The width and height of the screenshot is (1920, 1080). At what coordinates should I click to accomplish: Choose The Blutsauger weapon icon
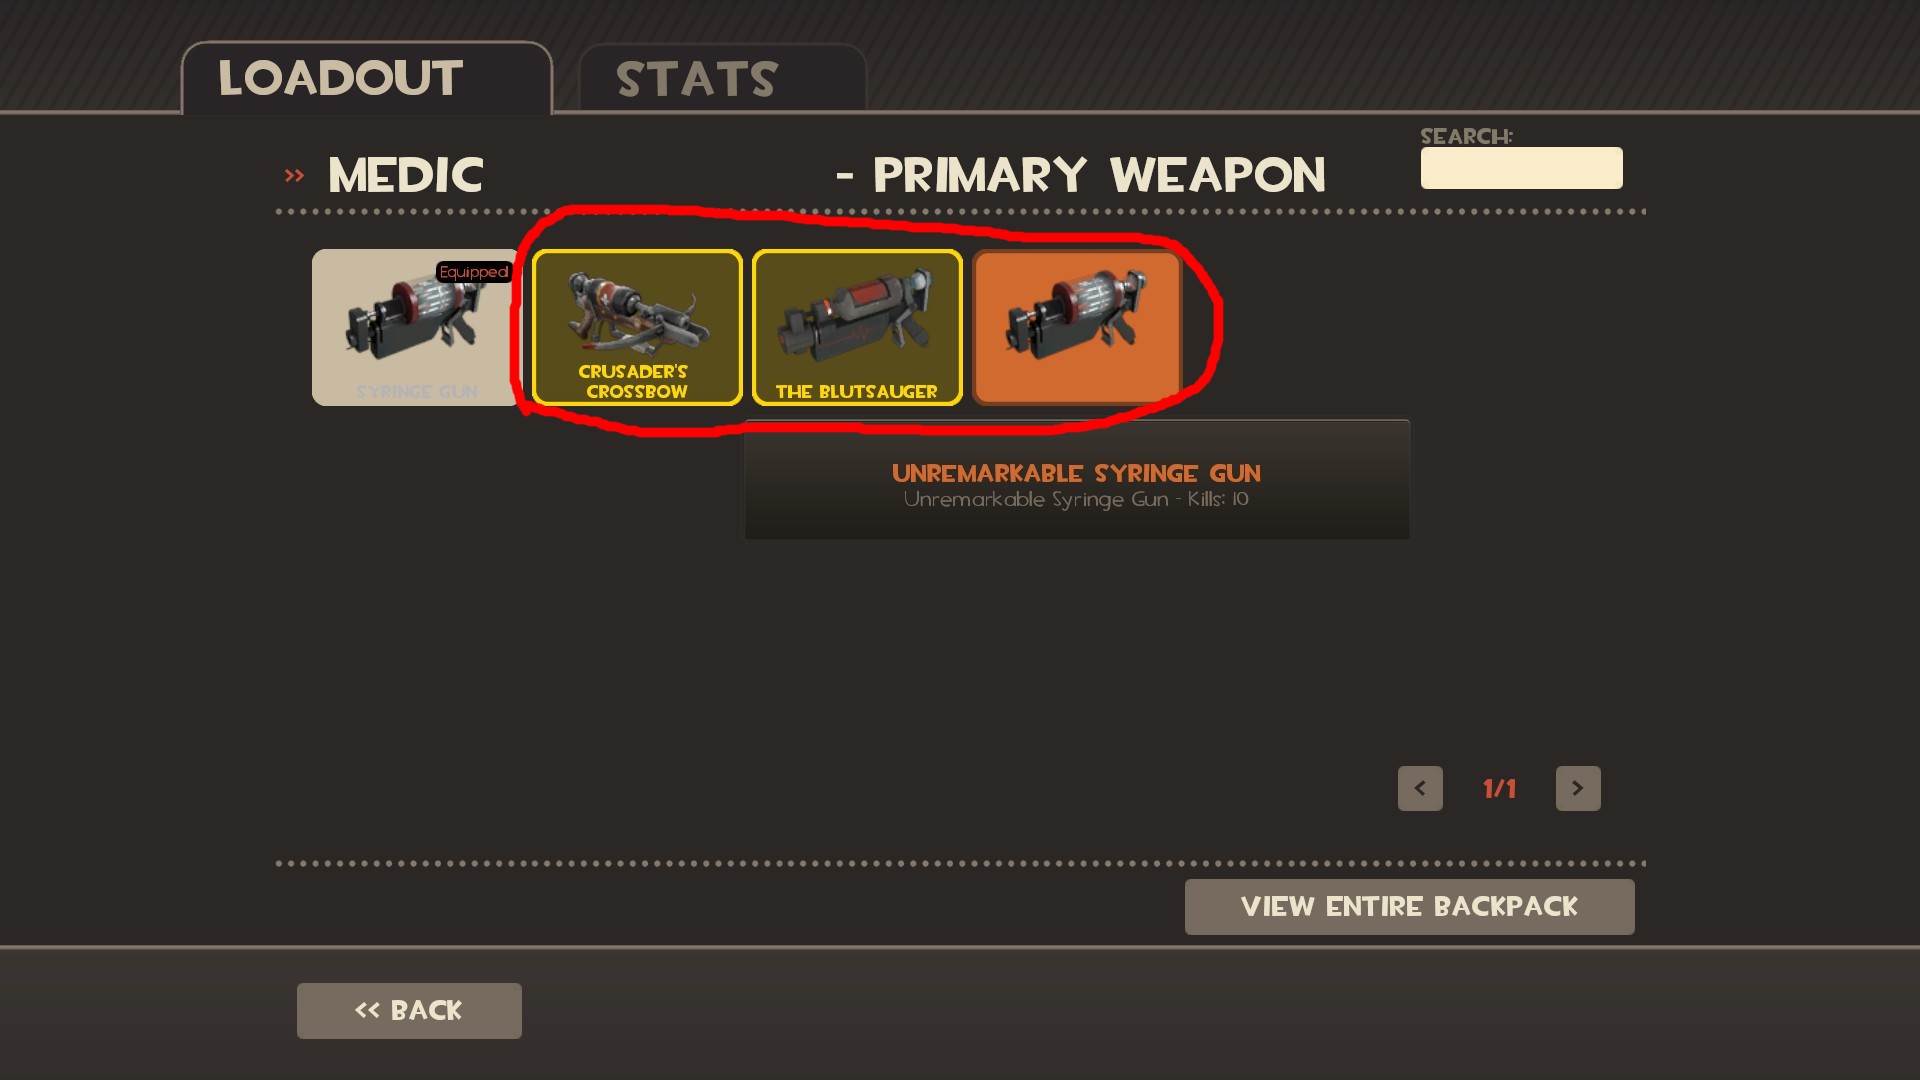[857, 327]
